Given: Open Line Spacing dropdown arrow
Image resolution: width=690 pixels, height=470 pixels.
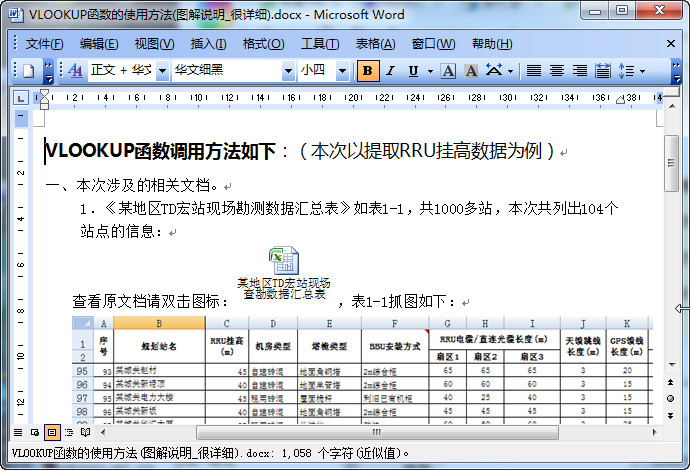Looking at the screenshot, I should click(x=642, y=71).
